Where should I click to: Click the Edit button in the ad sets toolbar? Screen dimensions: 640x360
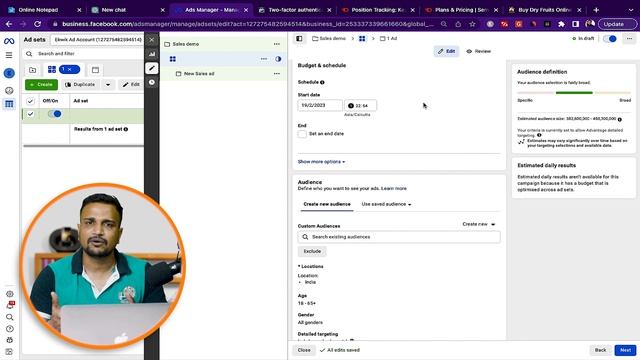point(131,84)
